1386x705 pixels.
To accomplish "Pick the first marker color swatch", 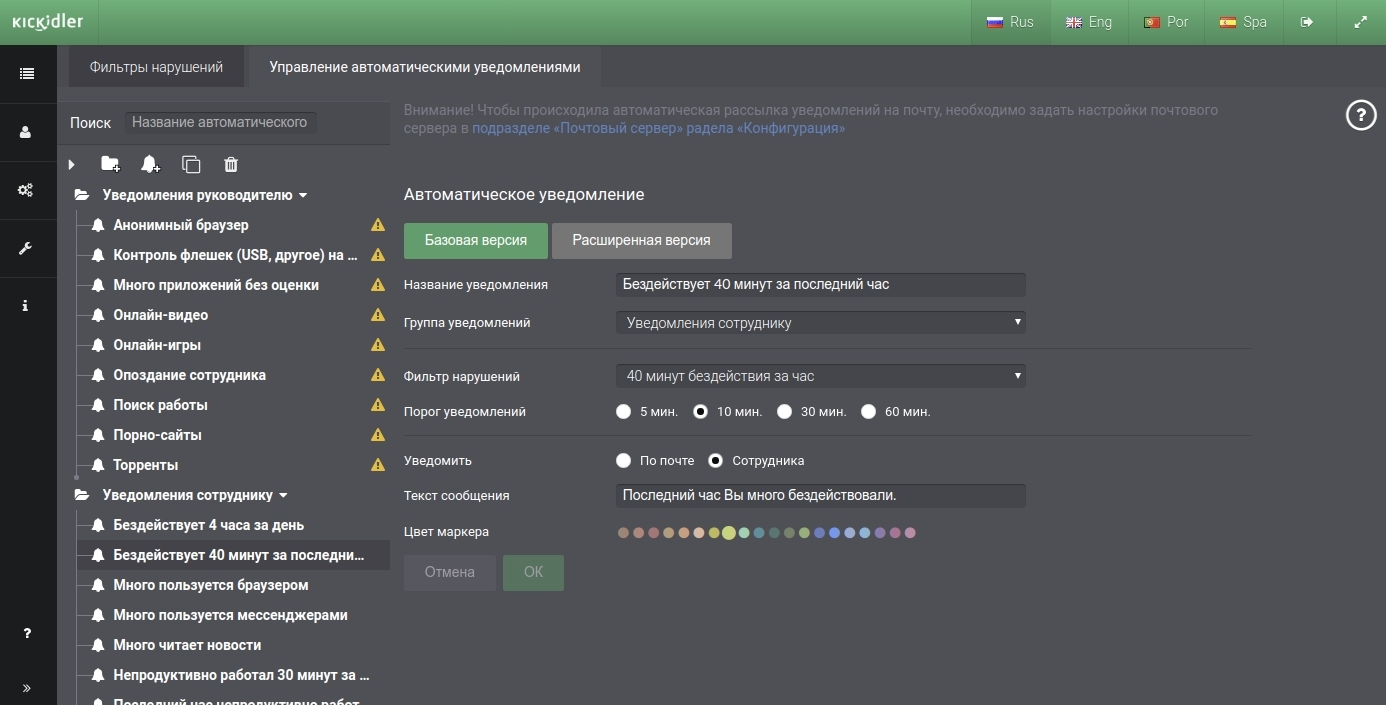I will click(623, 533).
